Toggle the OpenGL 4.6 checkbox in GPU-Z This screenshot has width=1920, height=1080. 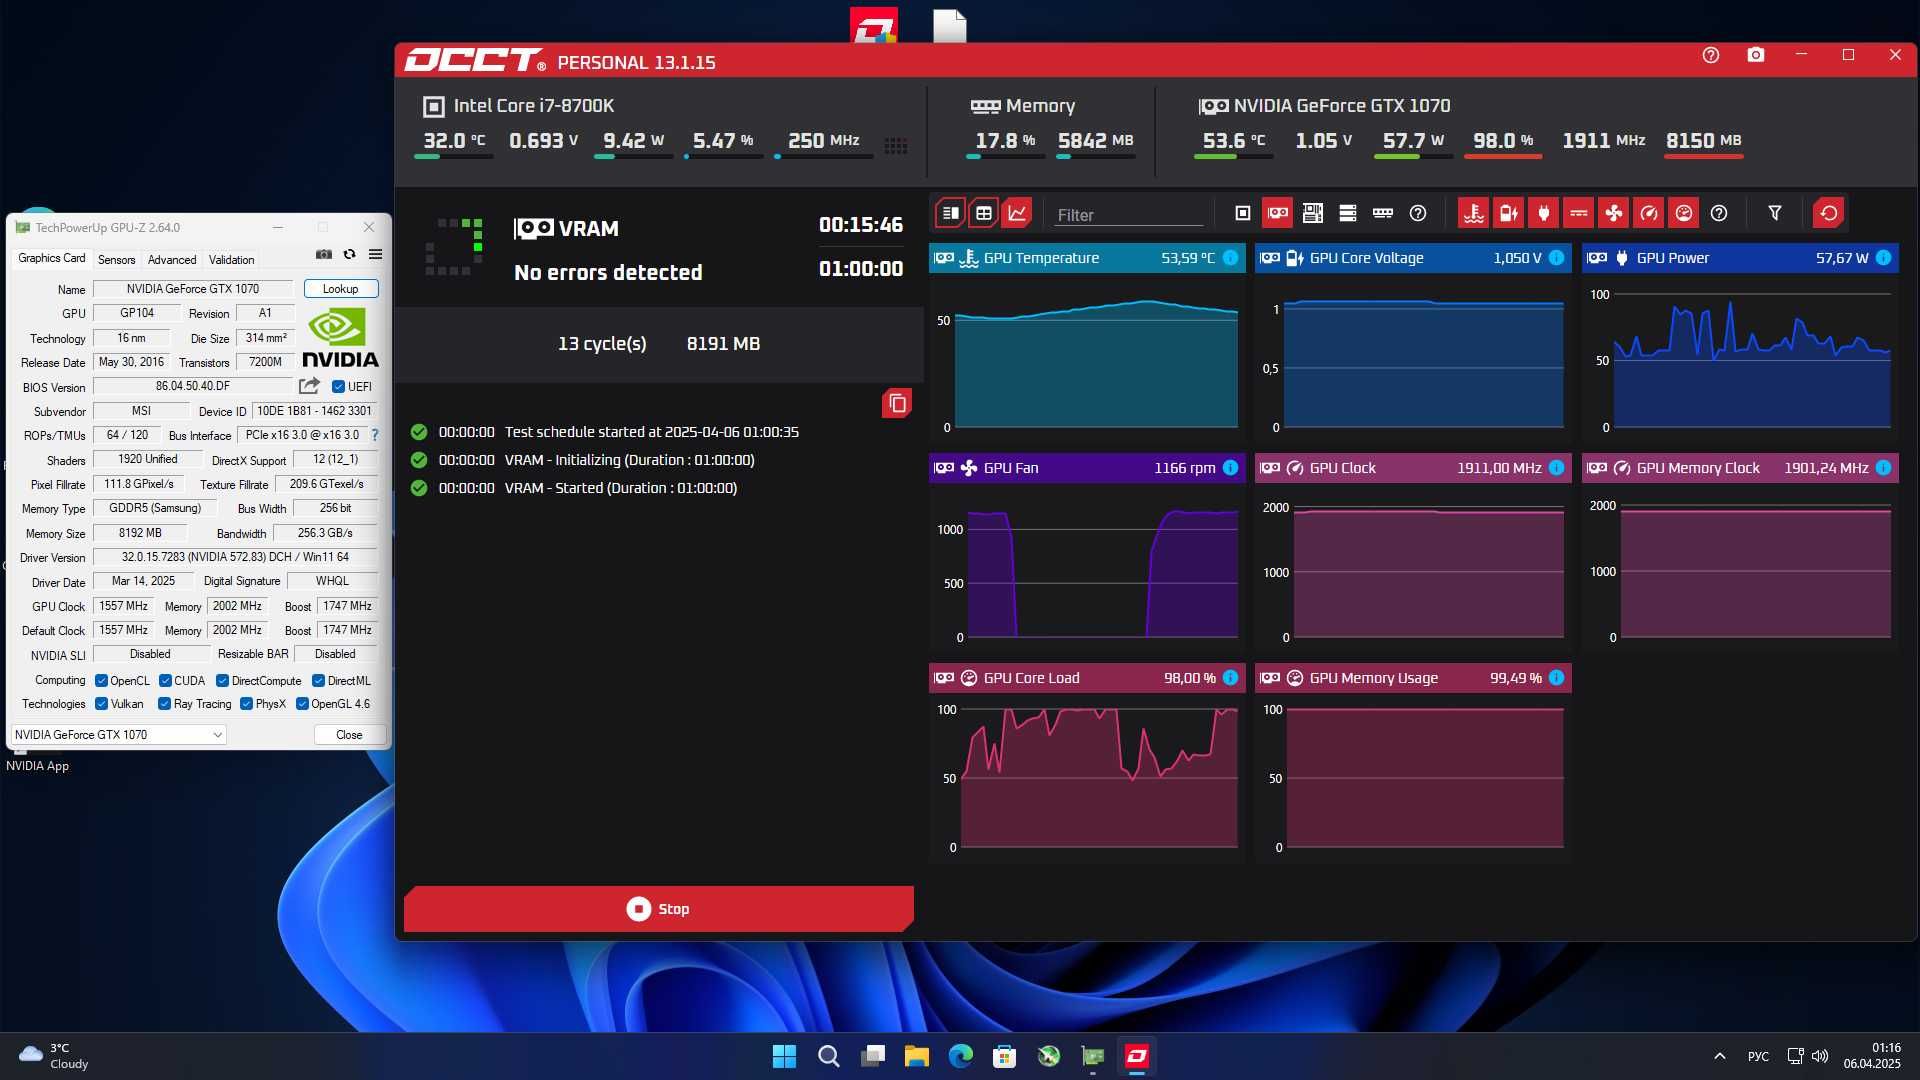click(302, 704)
